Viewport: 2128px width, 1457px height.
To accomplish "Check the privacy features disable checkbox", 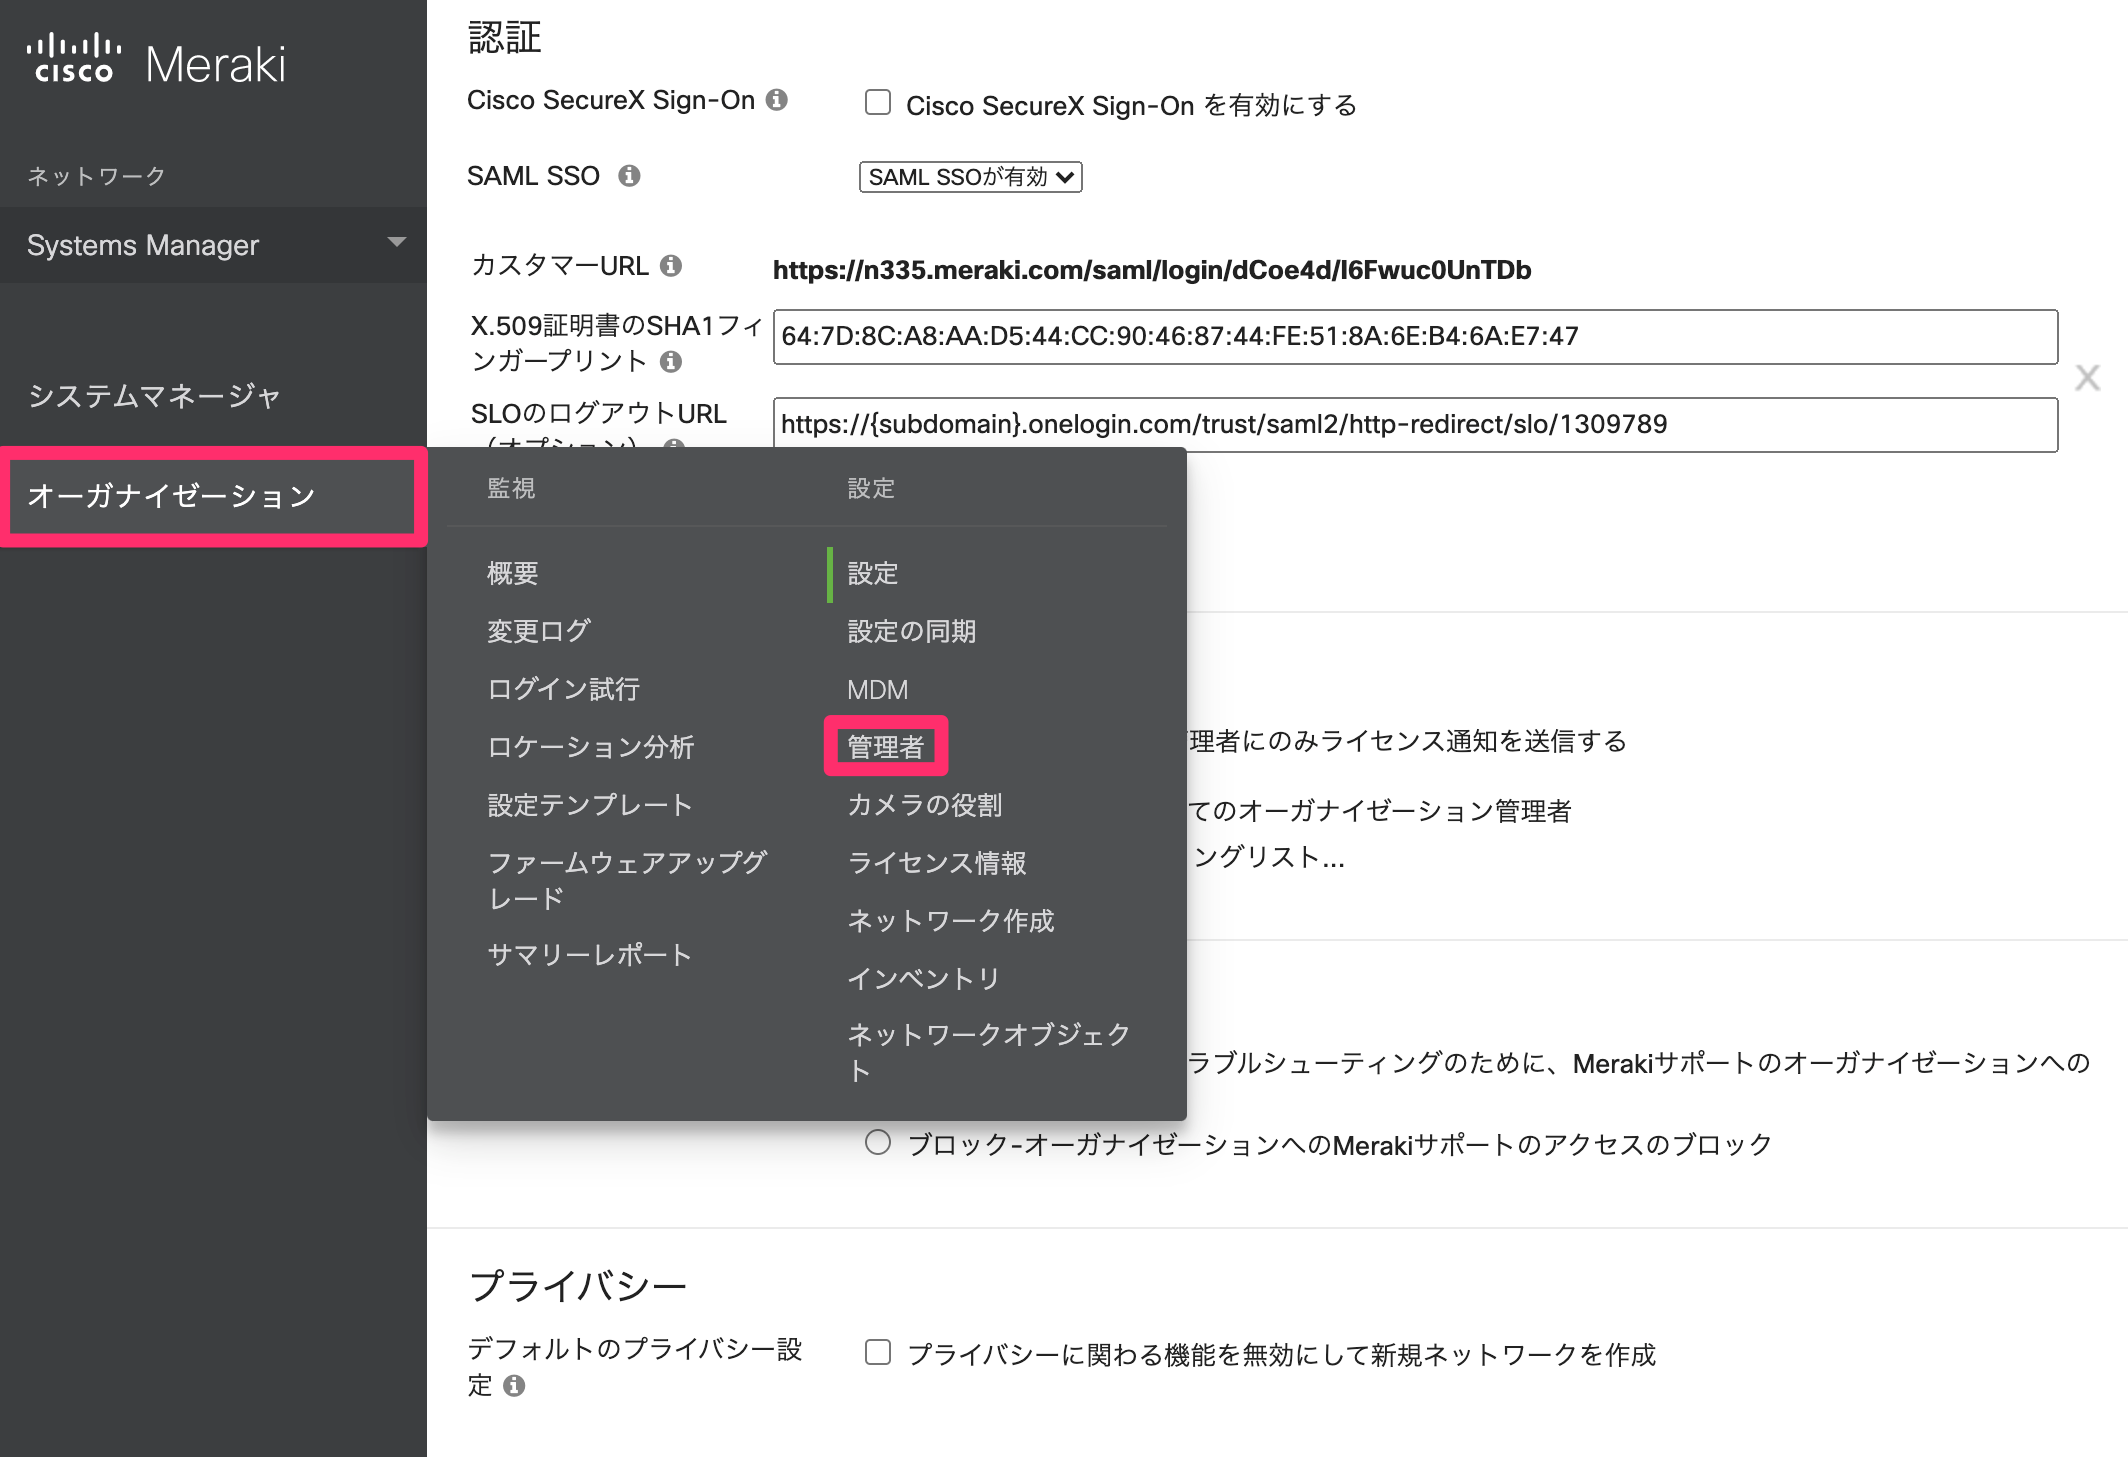I will (x=878, y=1353).
